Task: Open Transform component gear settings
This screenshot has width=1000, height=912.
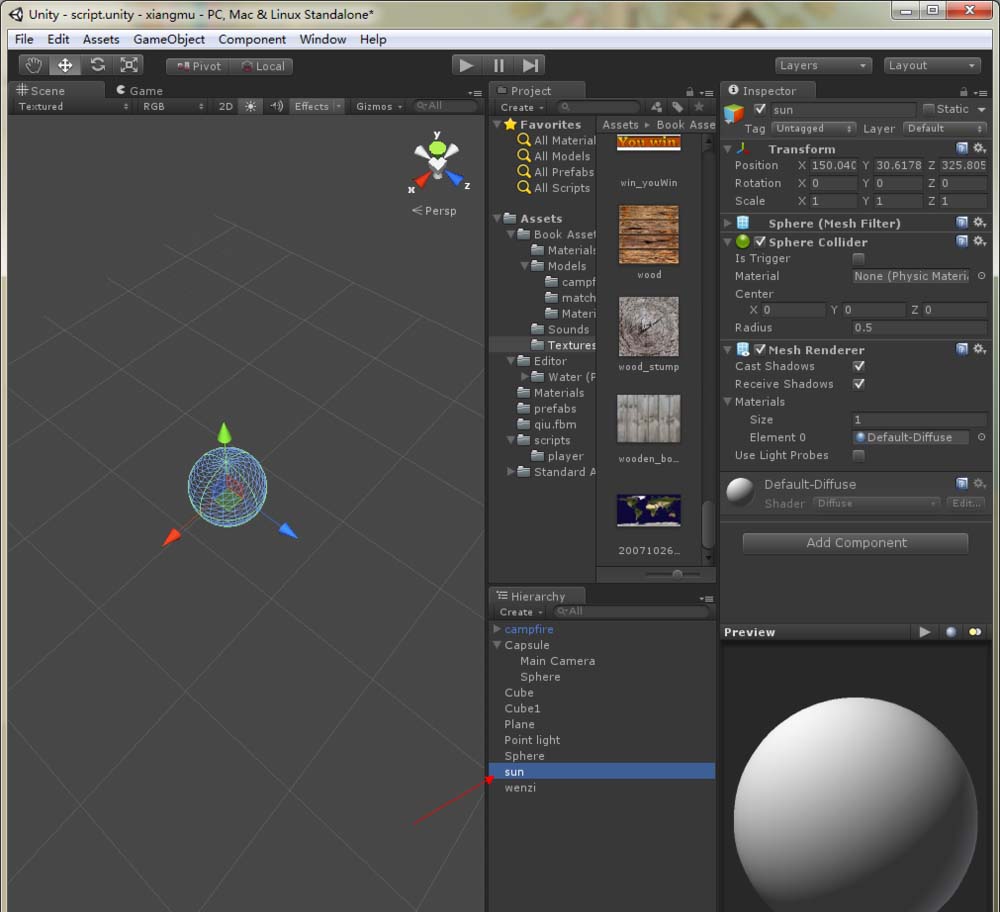Action: tap(980, 148)
